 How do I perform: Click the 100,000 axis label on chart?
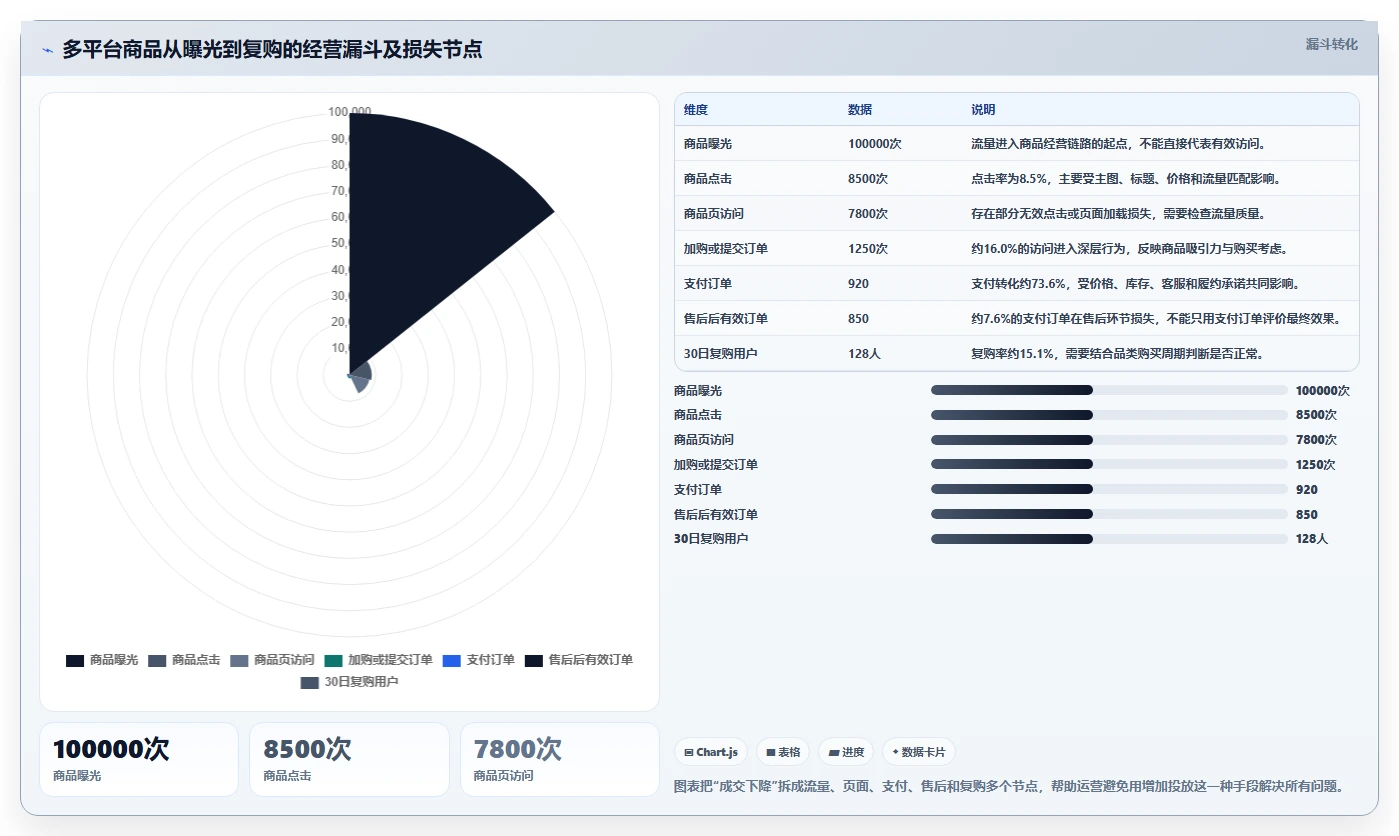349,112
